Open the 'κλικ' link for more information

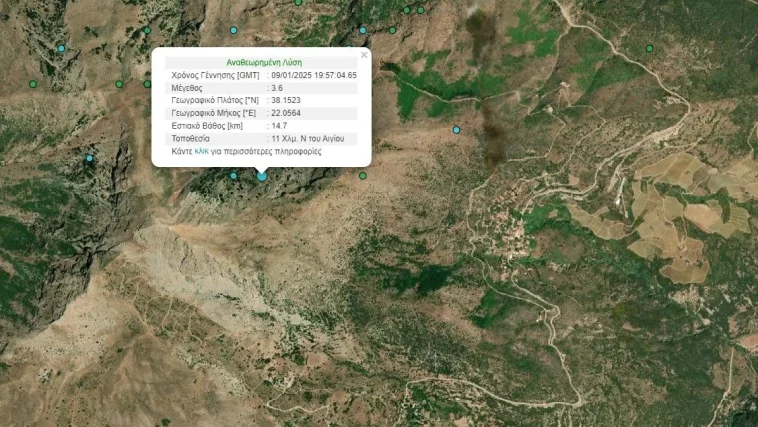point(202,151)
